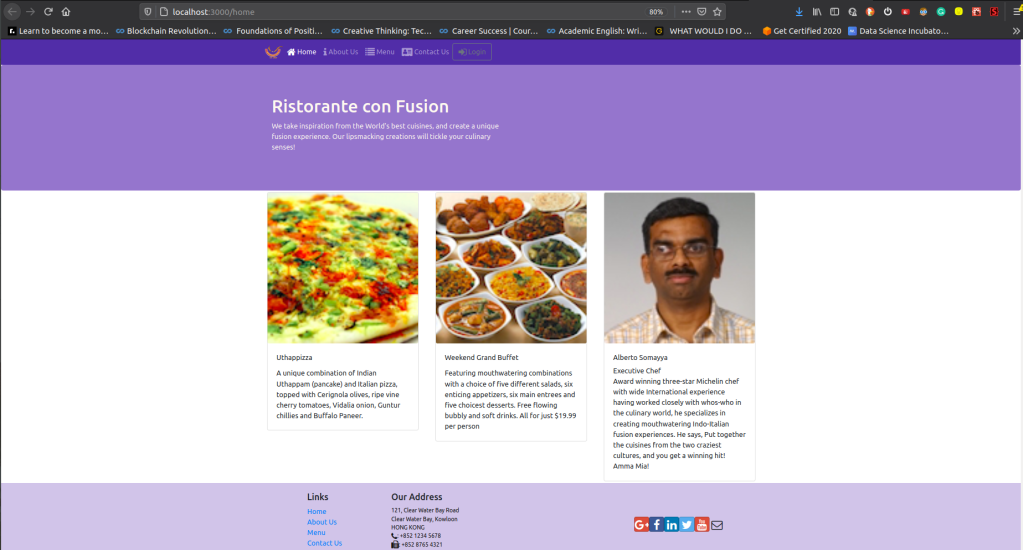Open About Us in the navbar

pyautogui.click(x=341, y=52)
